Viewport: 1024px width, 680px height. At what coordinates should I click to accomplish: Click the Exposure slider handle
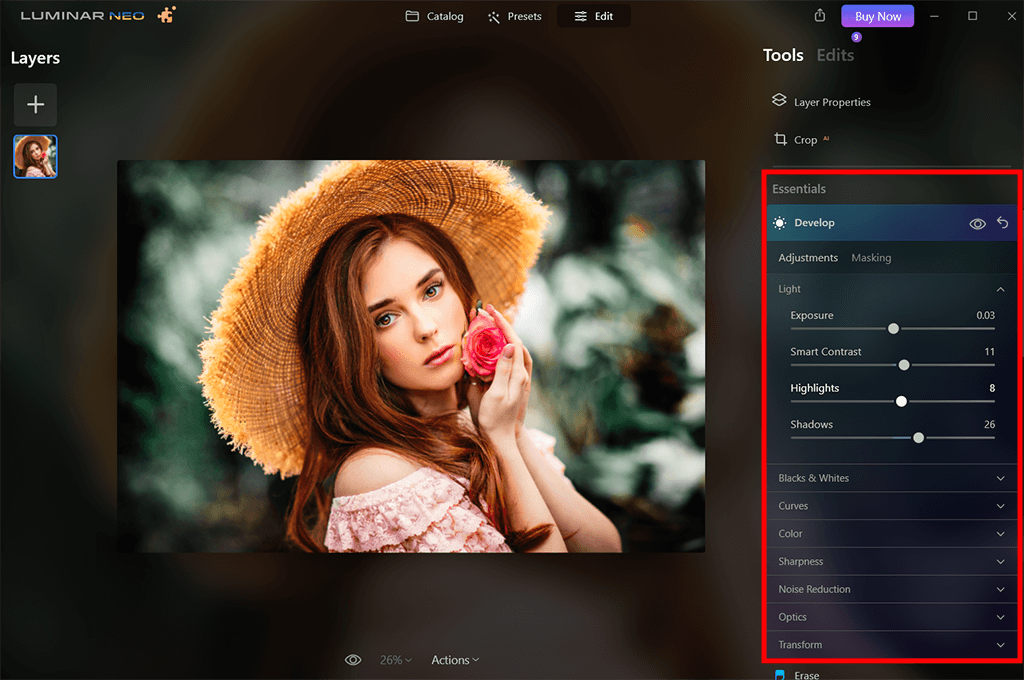893,329
